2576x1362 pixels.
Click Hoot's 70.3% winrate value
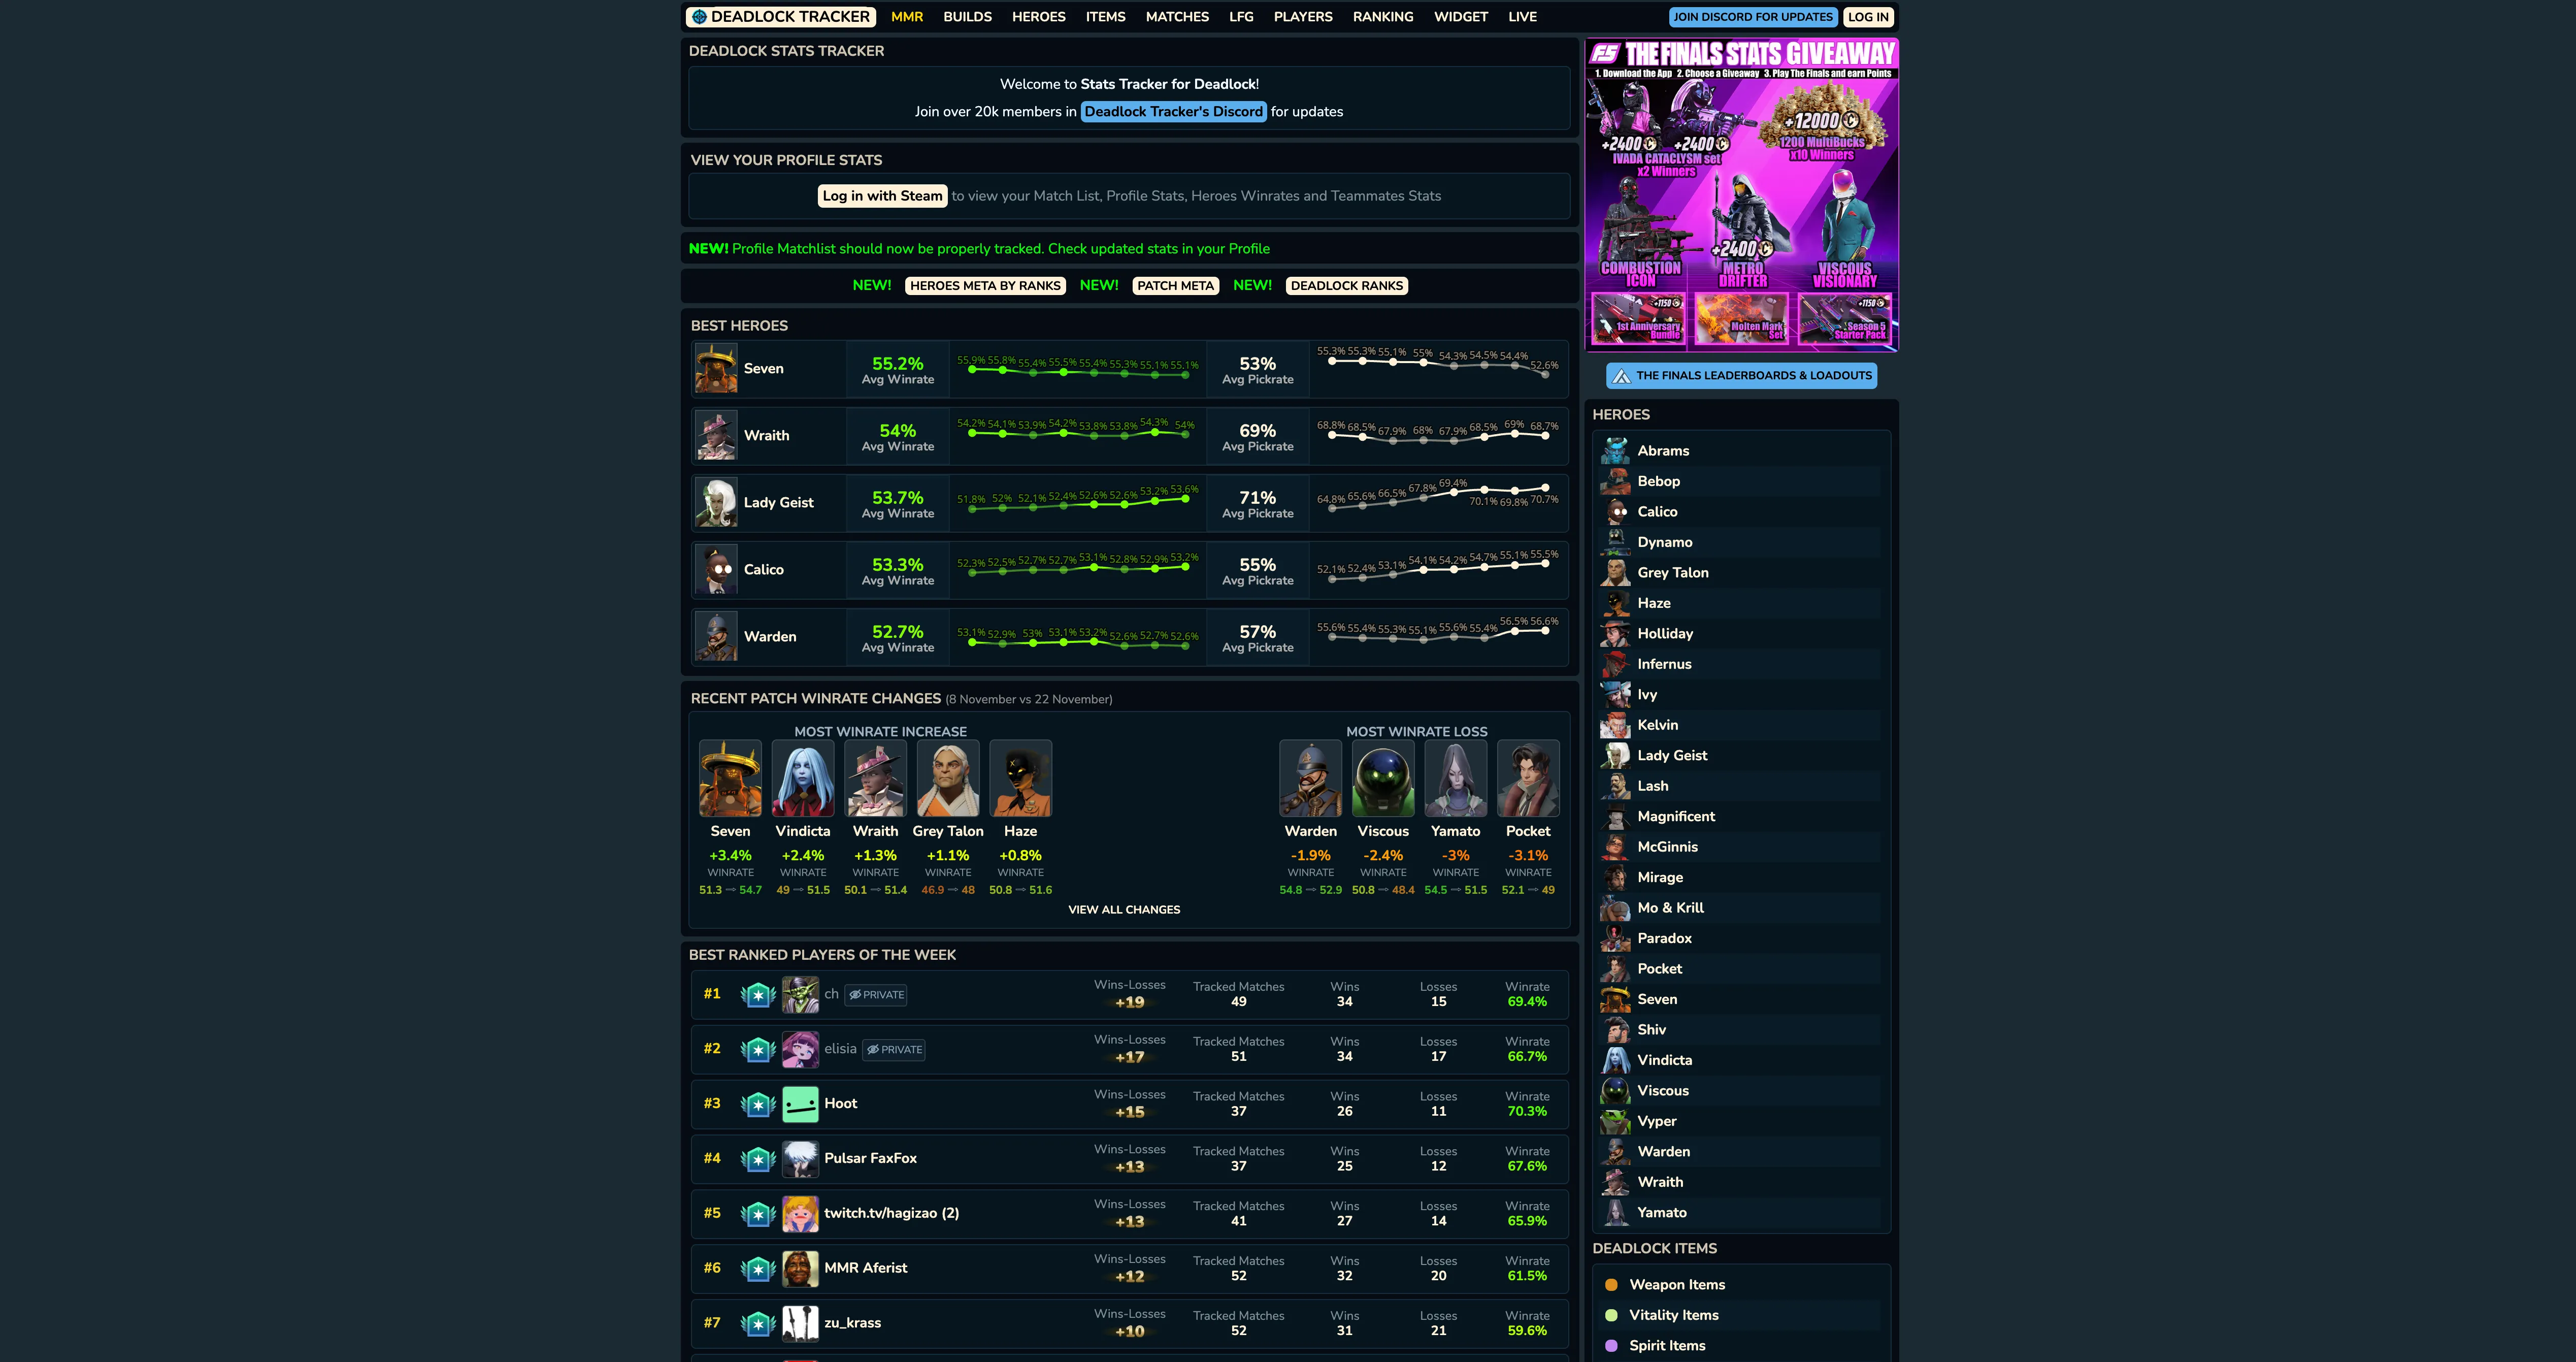[x=1527, y=1112]
